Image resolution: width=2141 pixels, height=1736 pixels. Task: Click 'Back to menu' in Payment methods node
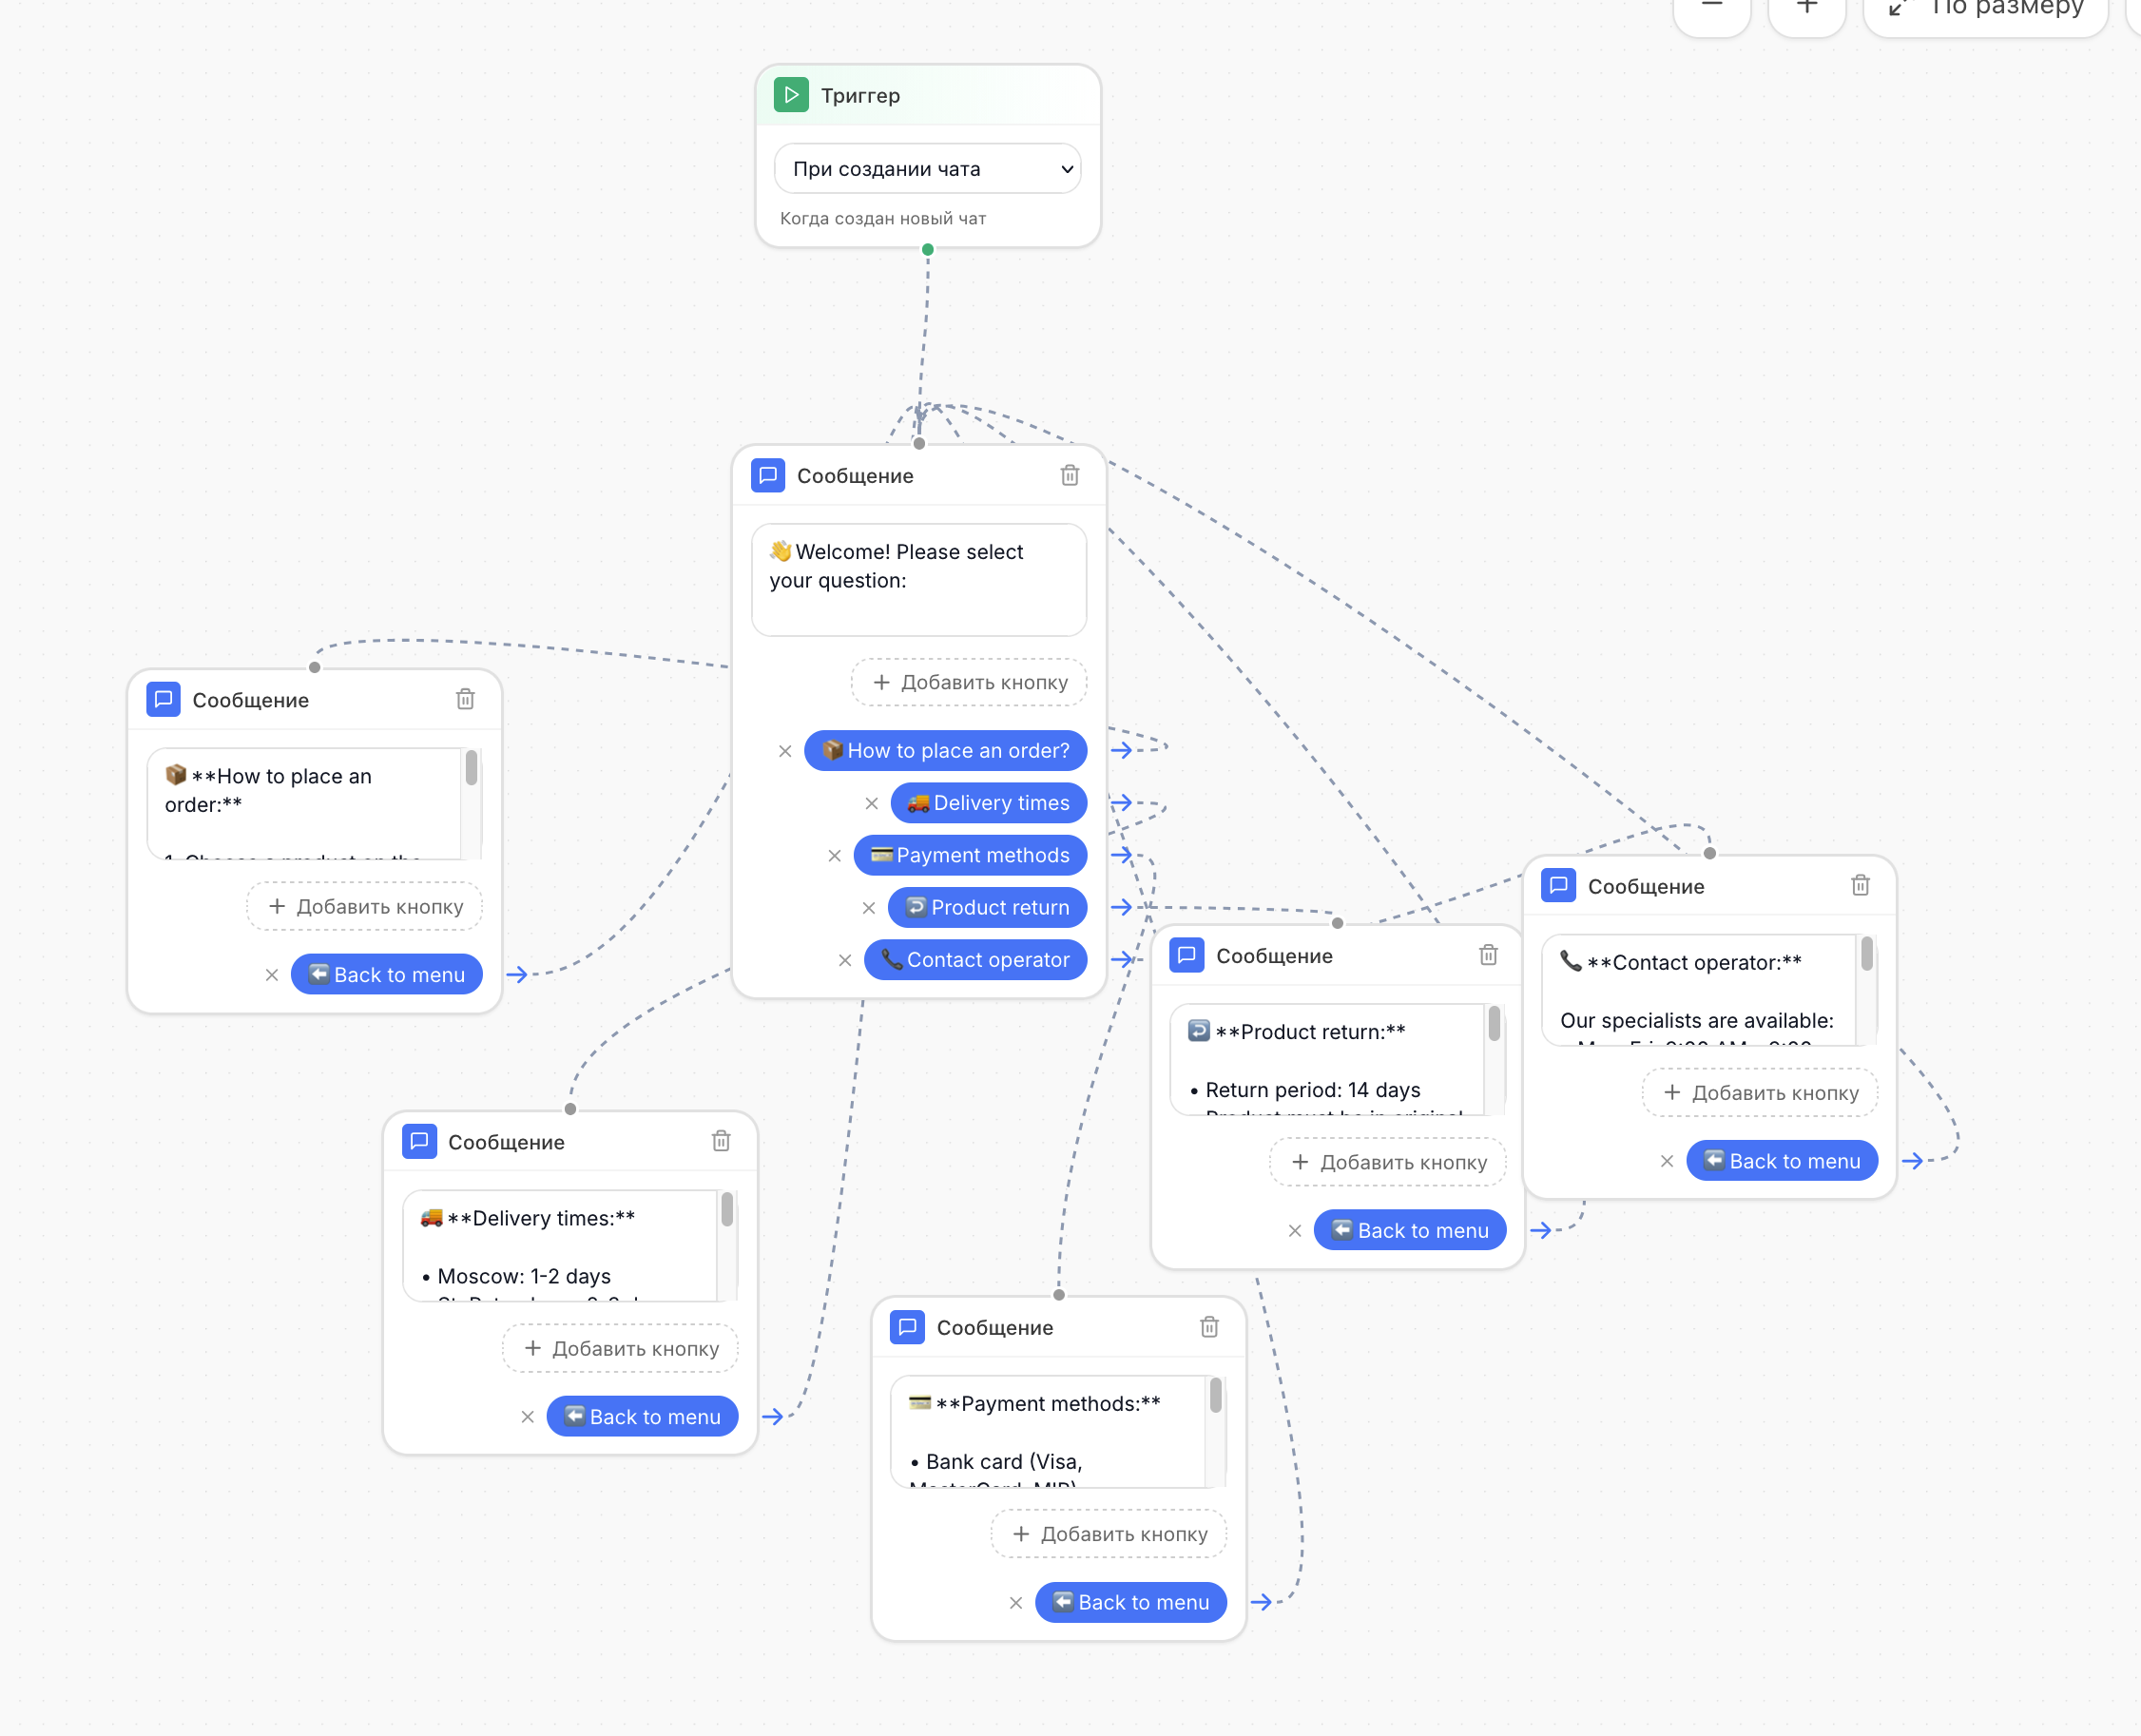tap(1131, 1602)
